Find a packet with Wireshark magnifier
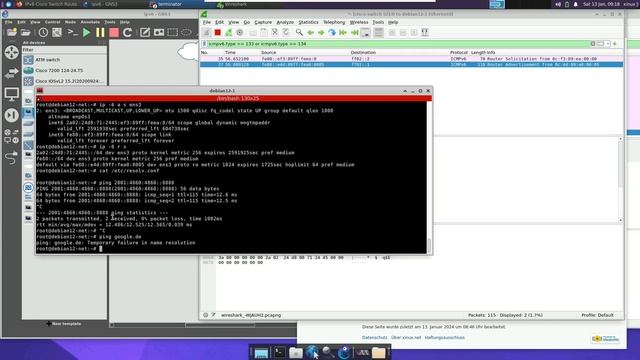Viewport: 640px width, 360px height. [299, 32]
